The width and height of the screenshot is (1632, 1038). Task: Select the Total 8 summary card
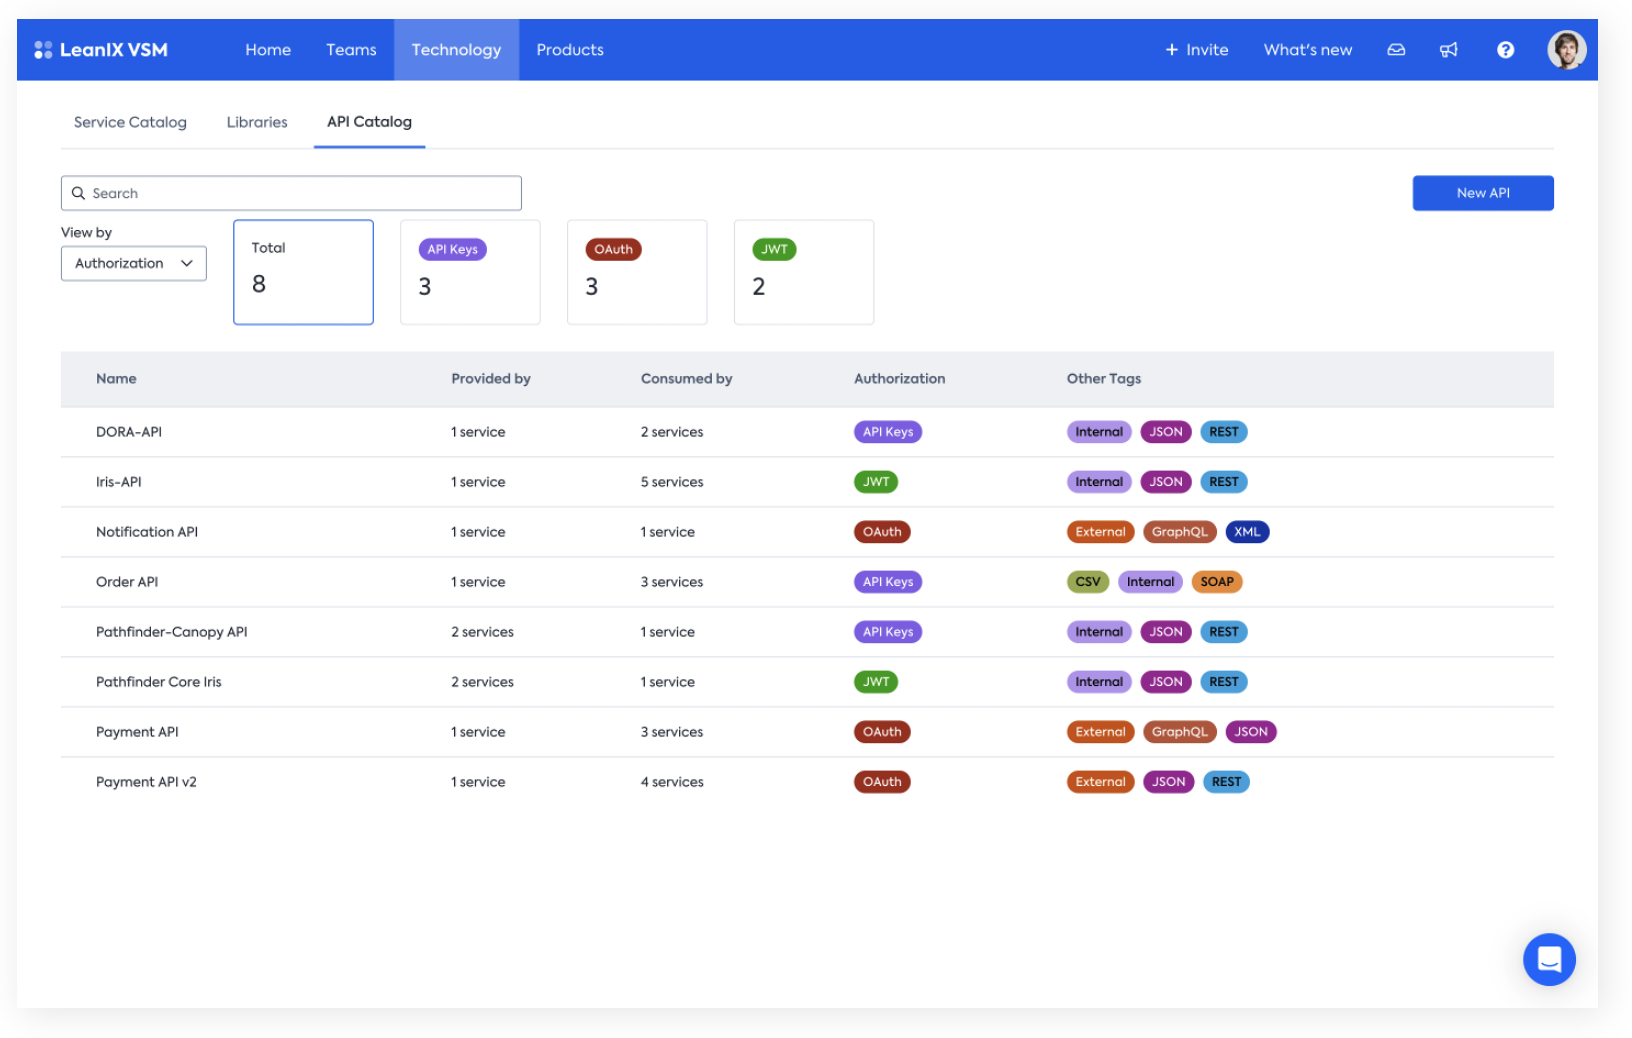[303, 272]
